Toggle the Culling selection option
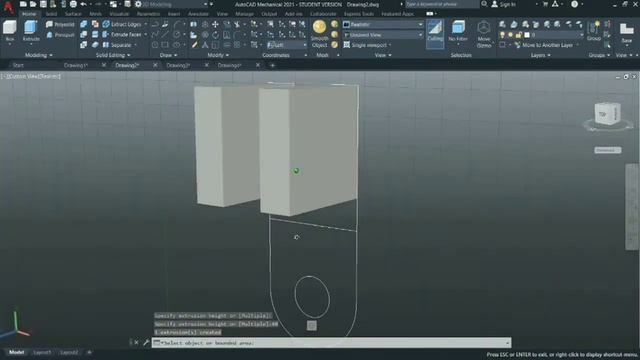Screen dimensions: 640x360 click(x=435, y=33)
